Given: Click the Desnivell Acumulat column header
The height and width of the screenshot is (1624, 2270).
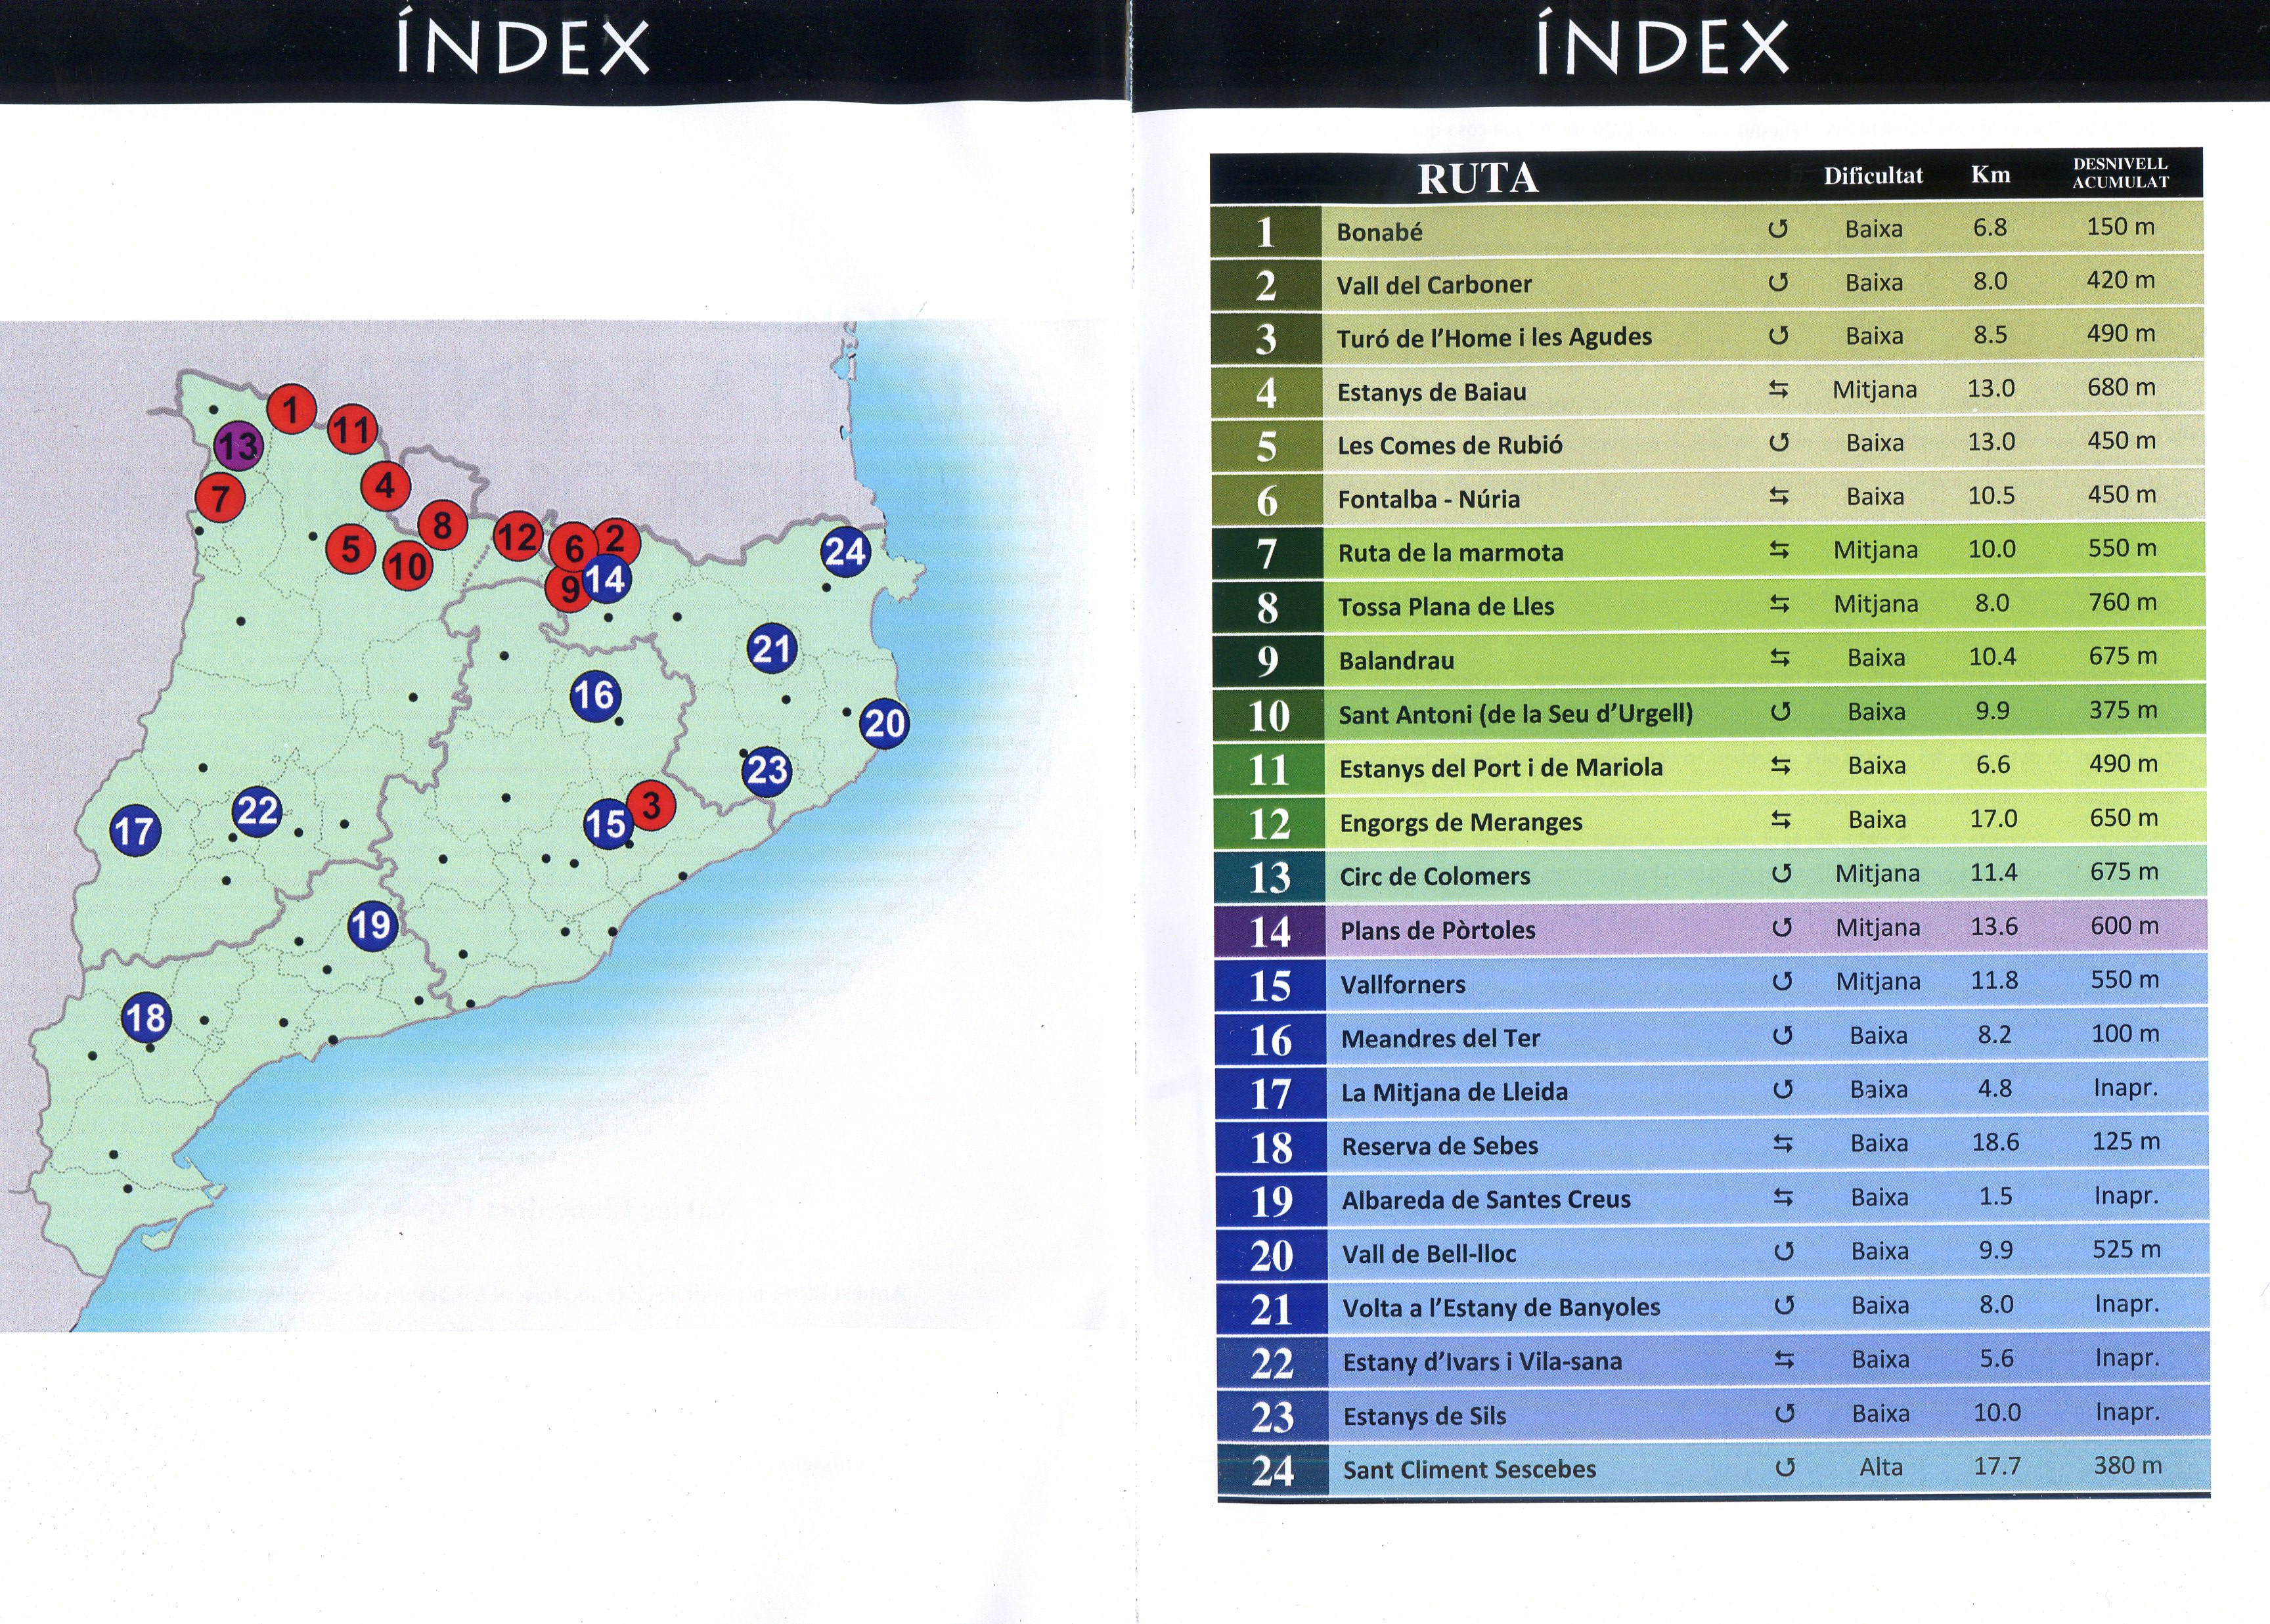Looking at the screenshot, I should pyautogui.click(x=2120, y=173).
